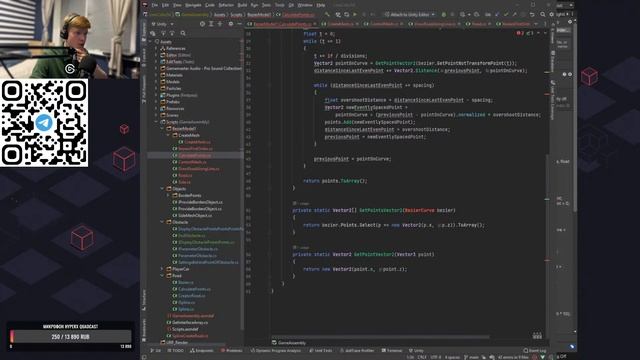Open dotTrace Profiler tool window
Image resolution: width=640 pixels, height=360 pixels.
coord(358,351)
